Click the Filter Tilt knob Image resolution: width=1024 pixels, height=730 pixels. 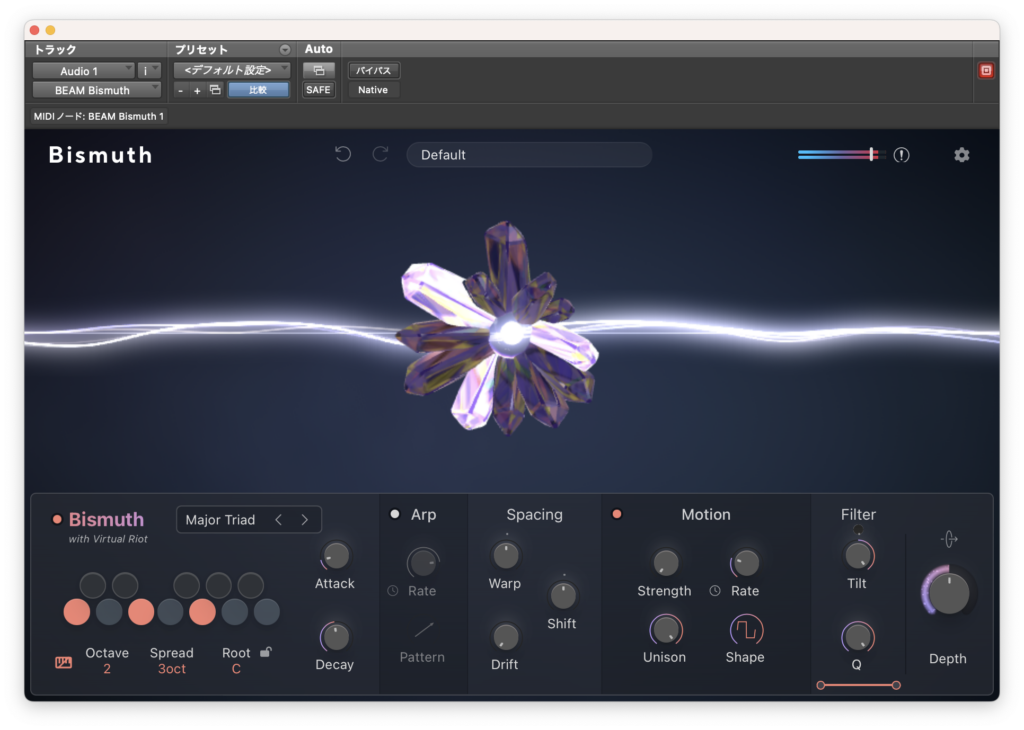point(858,556)
